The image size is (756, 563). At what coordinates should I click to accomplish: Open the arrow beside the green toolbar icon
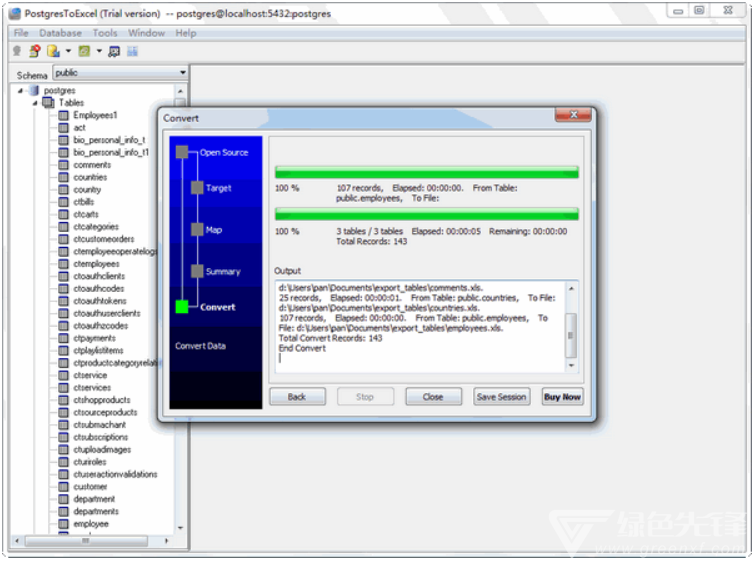pyautogui.click(x=99, y=51)
